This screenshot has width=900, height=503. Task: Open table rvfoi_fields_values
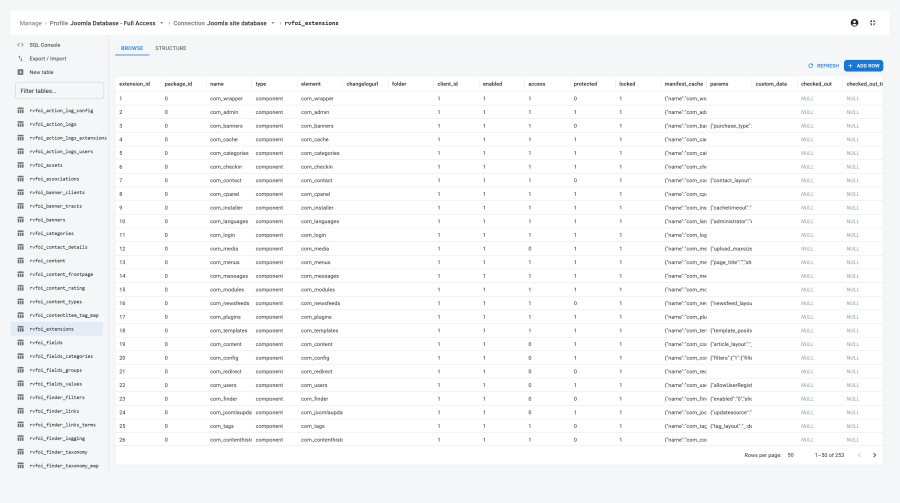[x=57, y=384]
